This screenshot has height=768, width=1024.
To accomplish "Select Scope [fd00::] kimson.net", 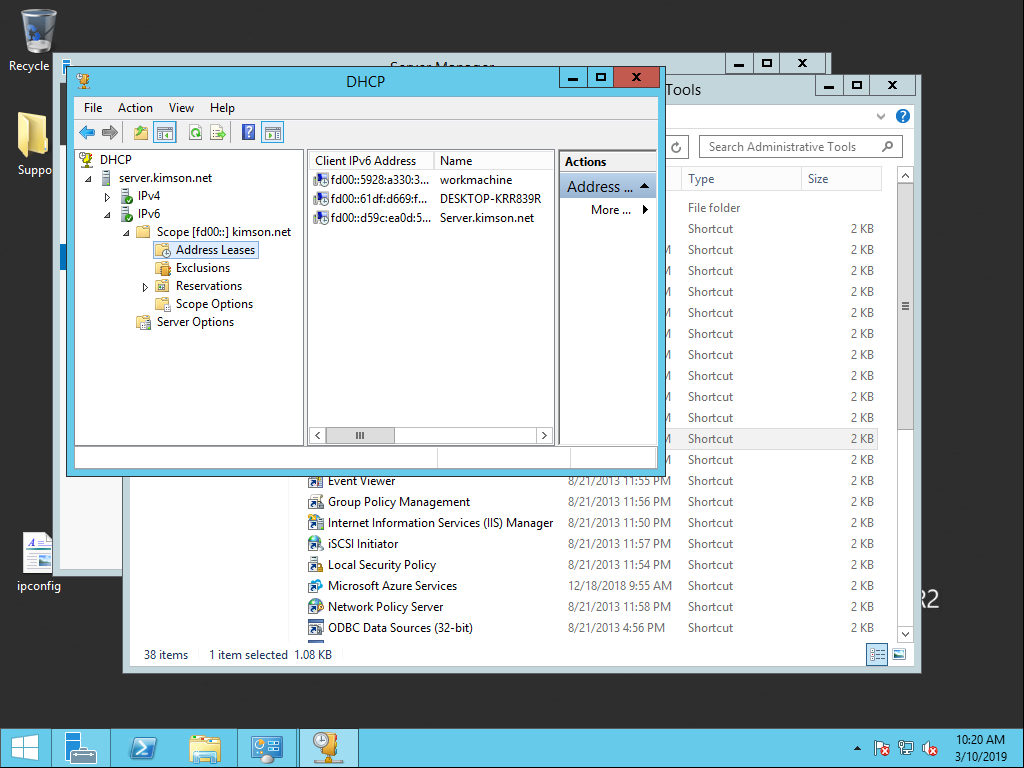I will click(223, 232).
